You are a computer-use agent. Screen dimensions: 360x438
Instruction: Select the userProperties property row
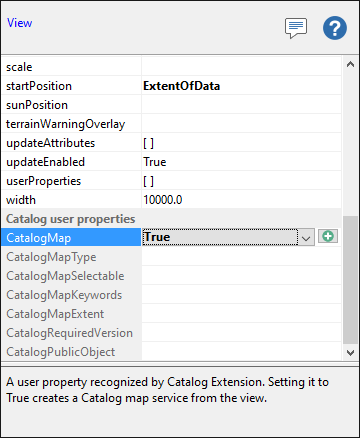point(171,181)
